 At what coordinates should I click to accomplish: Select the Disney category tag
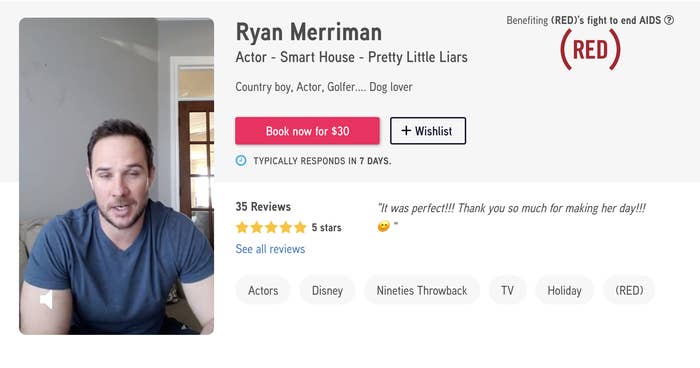click(327, 290)
